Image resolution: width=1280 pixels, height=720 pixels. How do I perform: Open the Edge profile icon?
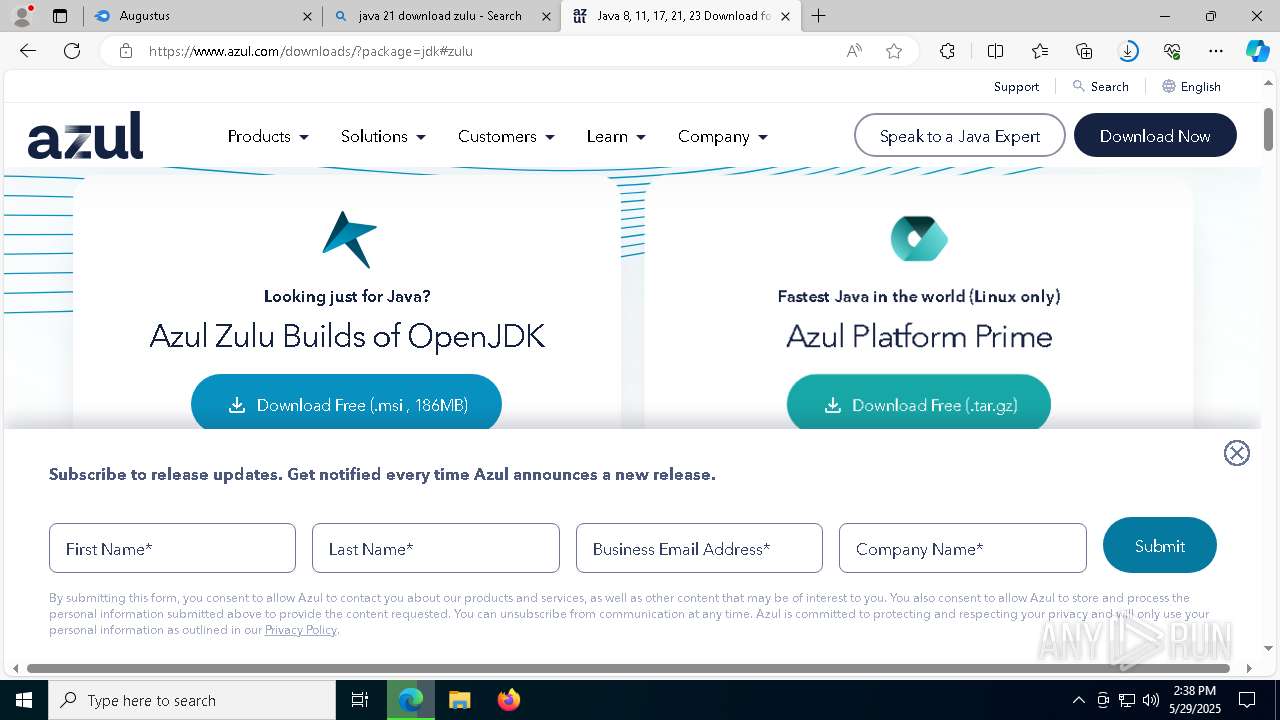pyautogui.click(x=21, y=16)
